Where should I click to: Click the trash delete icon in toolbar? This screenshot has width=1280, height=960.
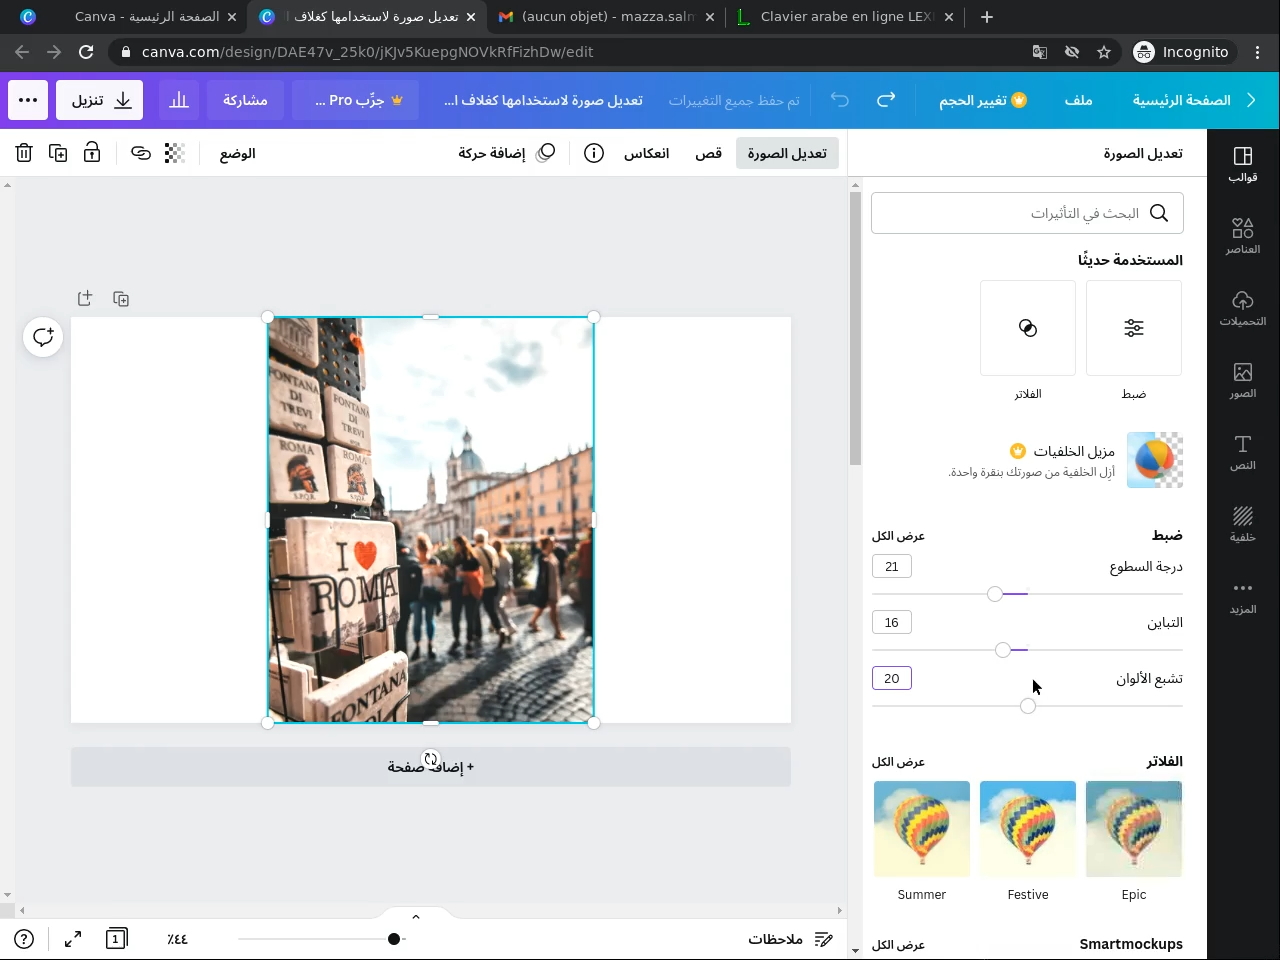24,153
